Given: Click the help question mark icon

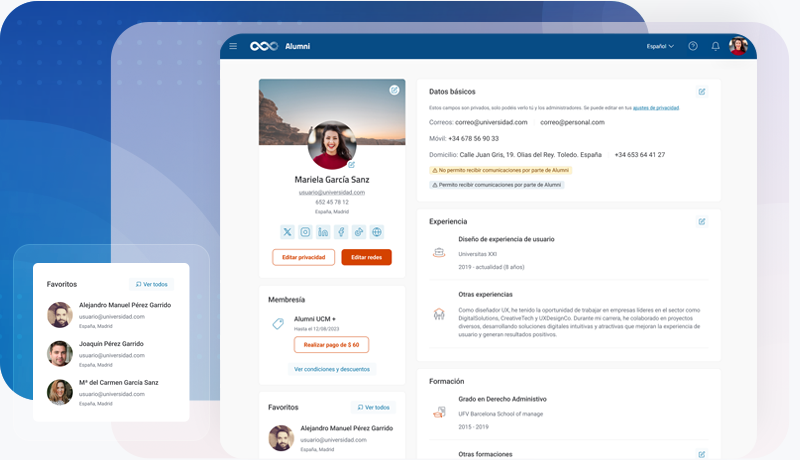Looking at the screenshot, I should (x=693, y=46).
